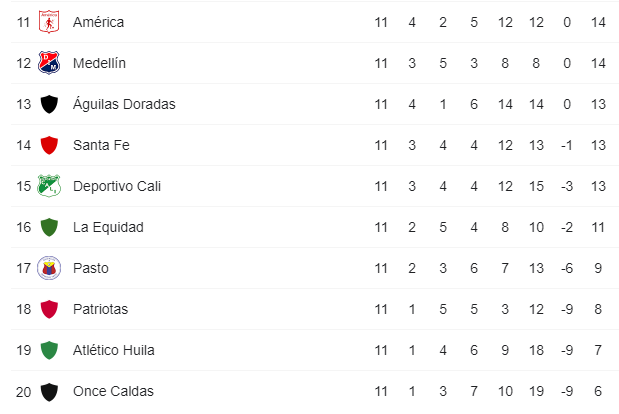Select the black Águilas Doradas shield icon

[x=49, y=104]
